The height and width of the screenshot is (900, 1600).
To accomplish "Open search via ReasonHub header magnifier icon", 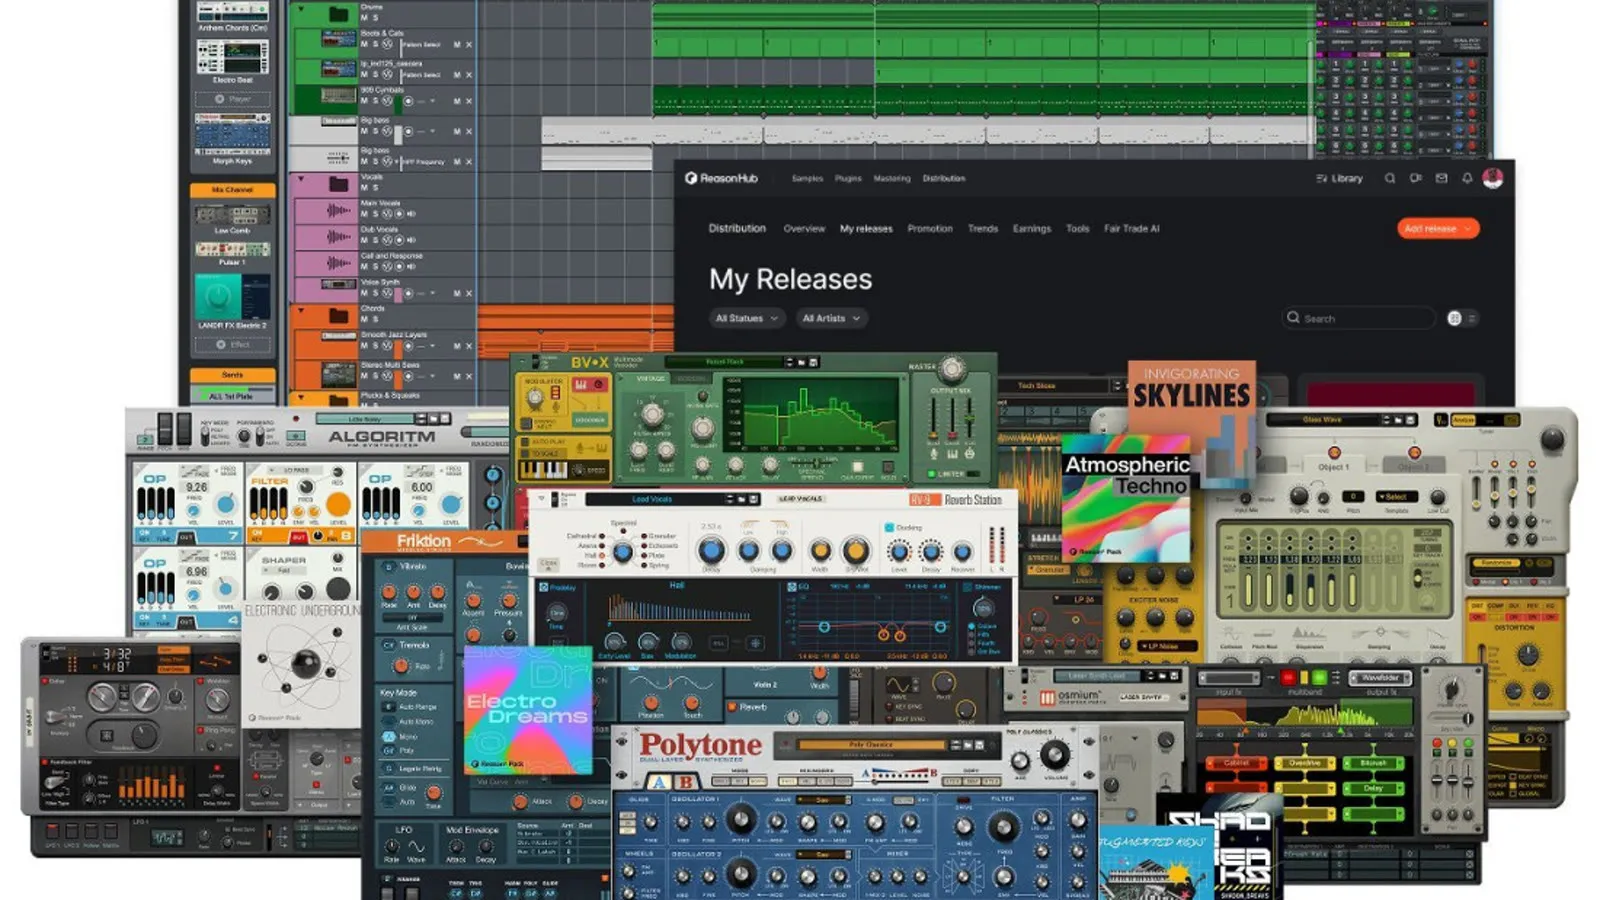I will click(x=1390, y=178).
